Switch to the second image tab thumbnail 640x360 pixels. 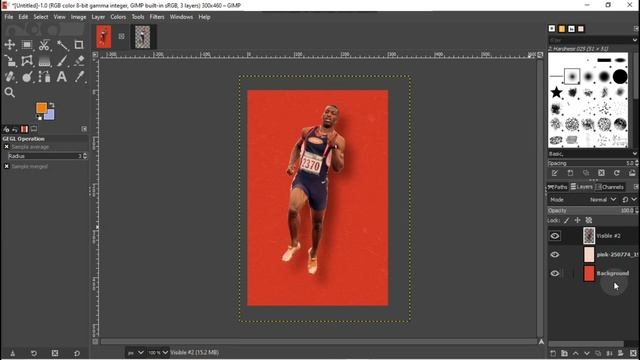tap(142, 37)
